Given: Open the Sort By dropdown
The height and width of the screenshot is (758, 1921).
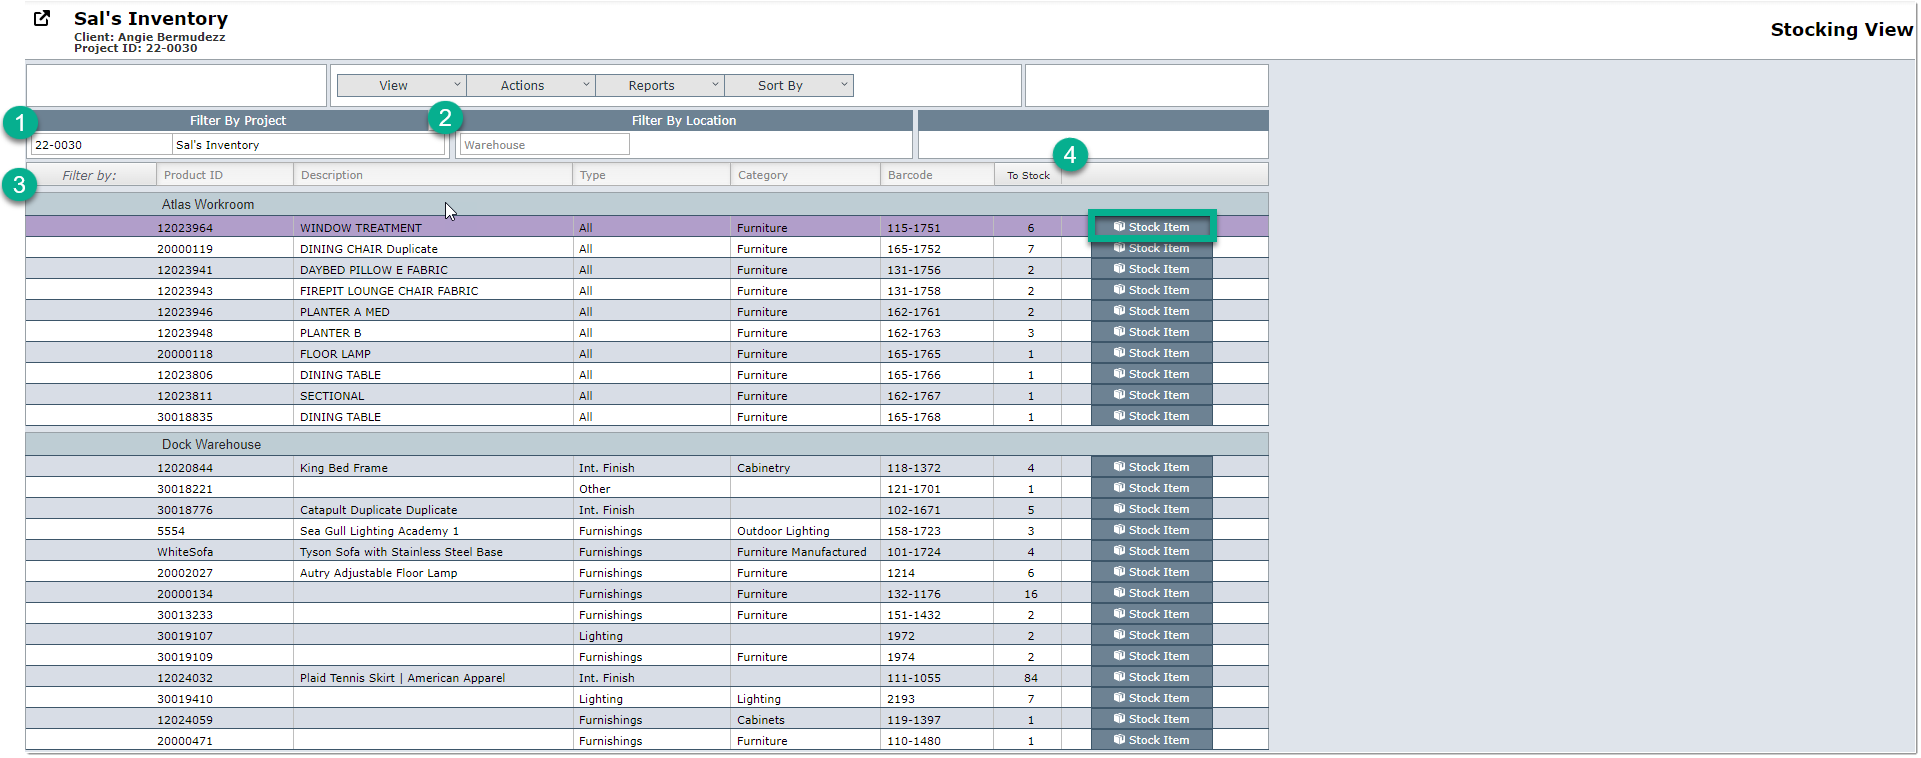Looking at the screenshot, I should pos(789,86).
